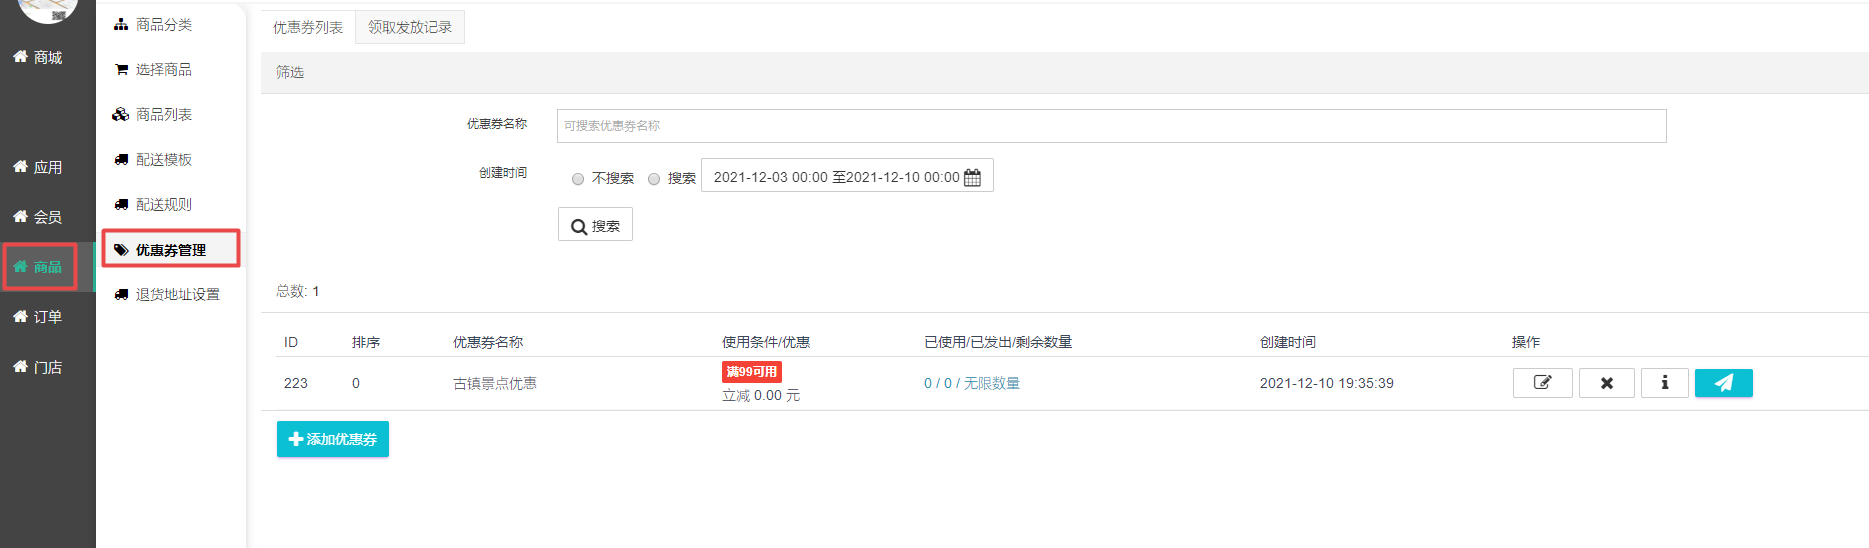The width and height of the screenshot is (1869, 548).
Task: Delete coupon 古镇景点优惠 with the X icon
Action: tap(1607, 383)
